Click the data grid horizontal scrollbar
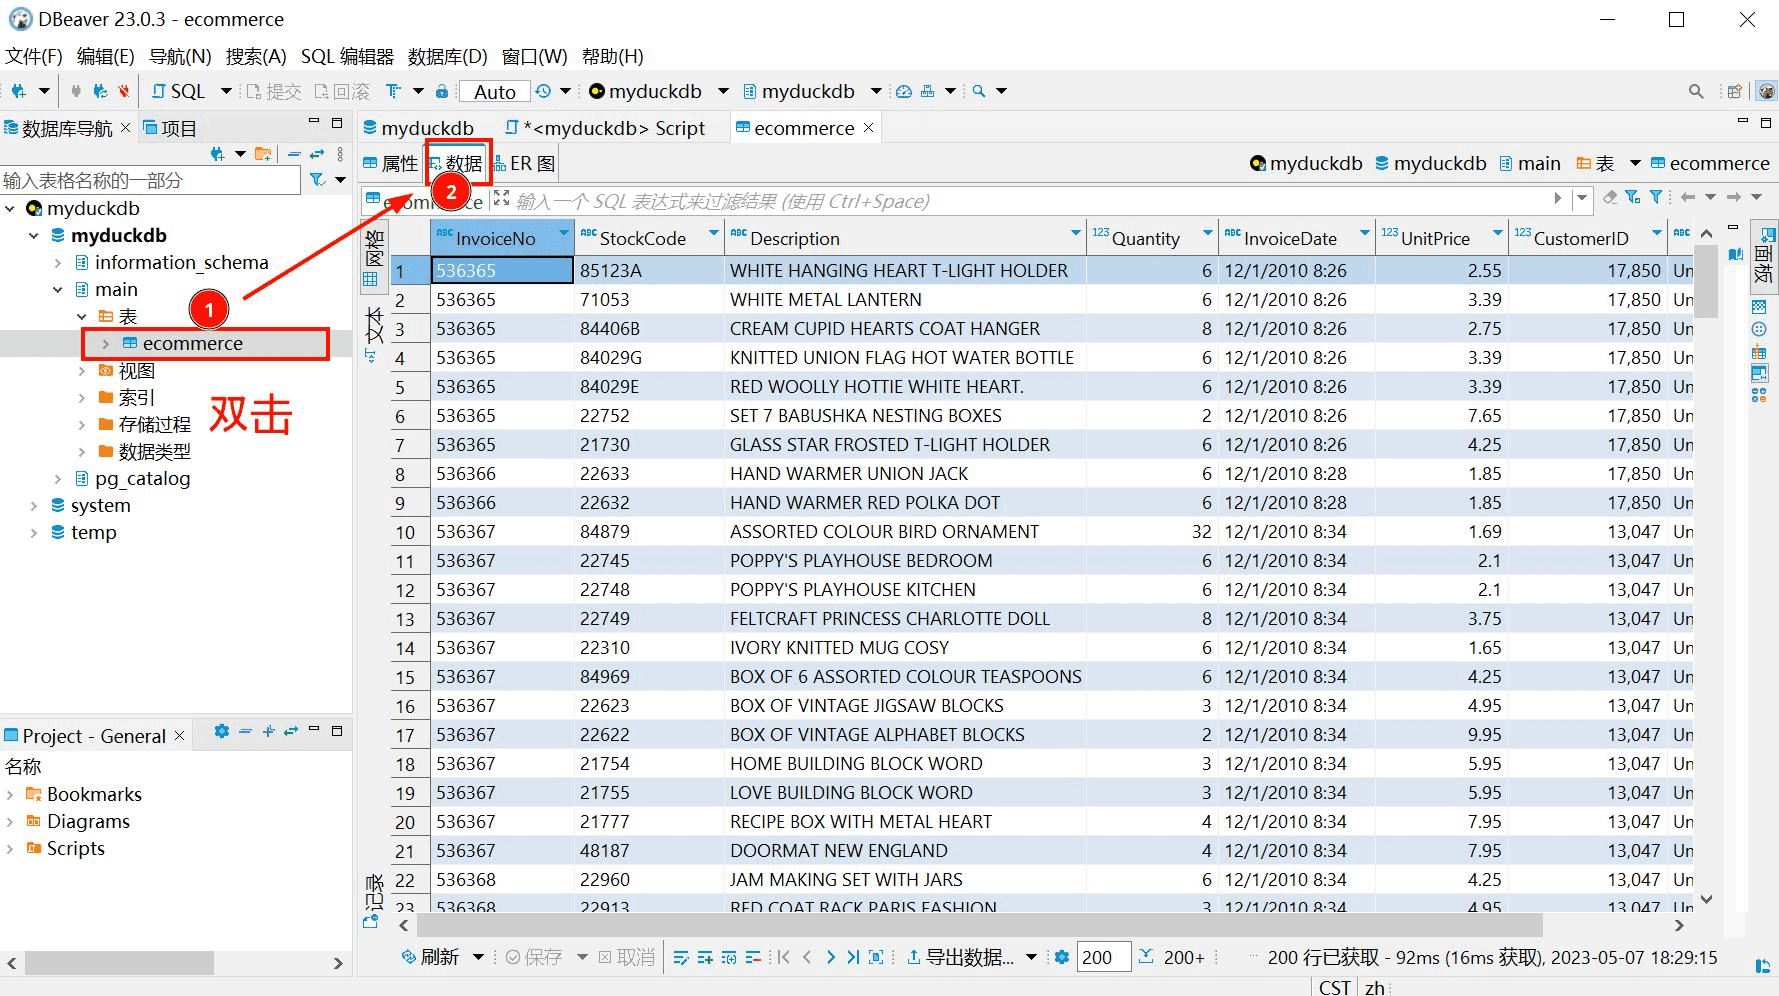1779x996 pixels. [980, 925]
